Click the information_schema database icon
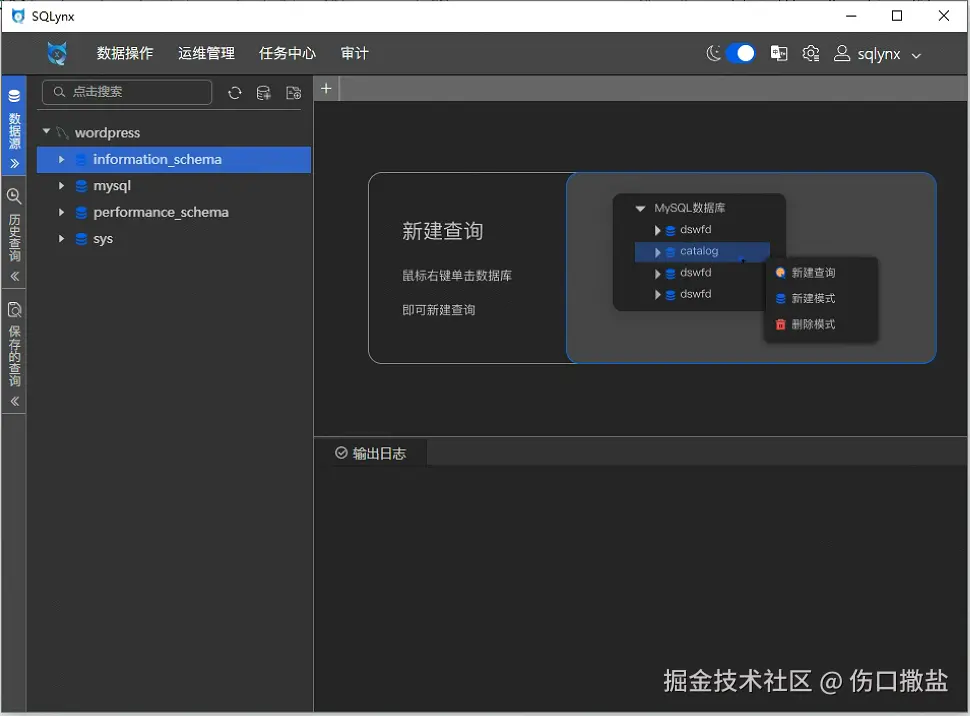Image resolution: width=970 pixels, height=716 pixels. click(x=81, y=160)
